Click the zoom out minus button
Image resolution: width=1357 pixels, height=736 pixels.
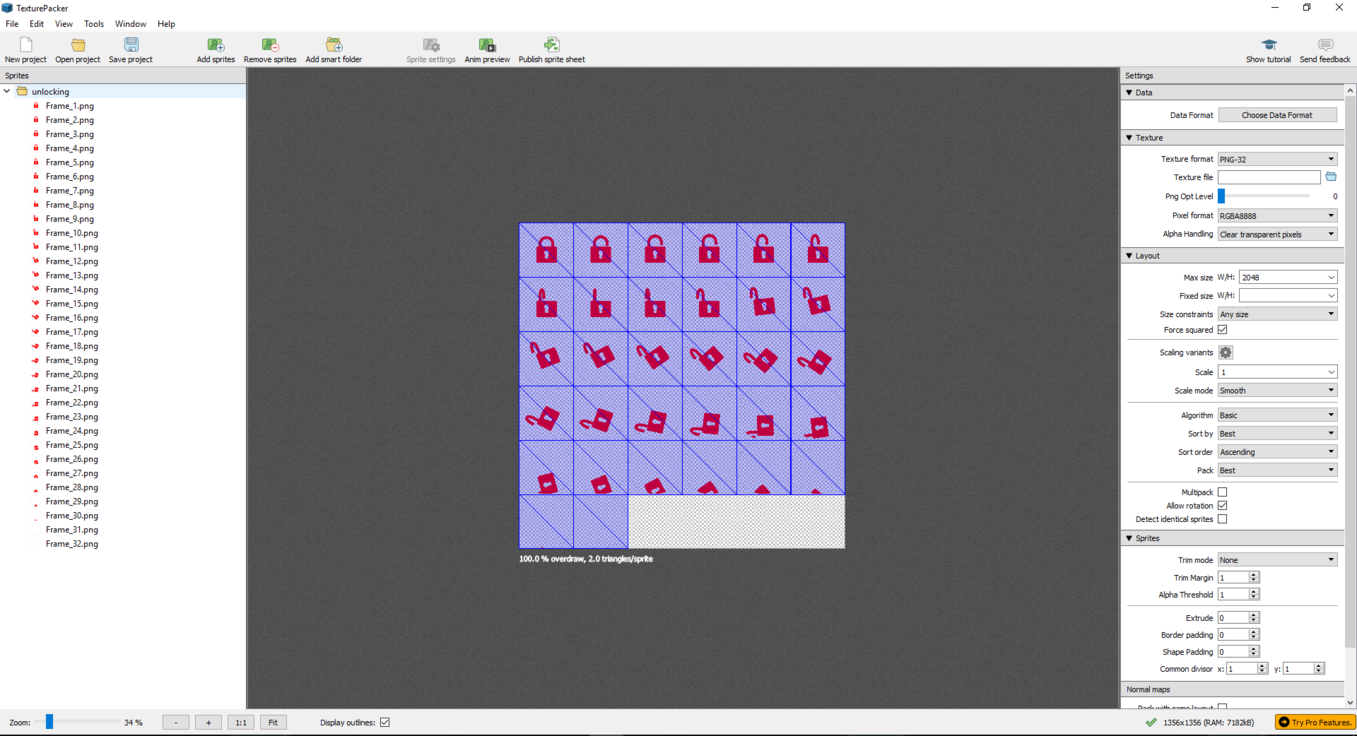[176, 722]
